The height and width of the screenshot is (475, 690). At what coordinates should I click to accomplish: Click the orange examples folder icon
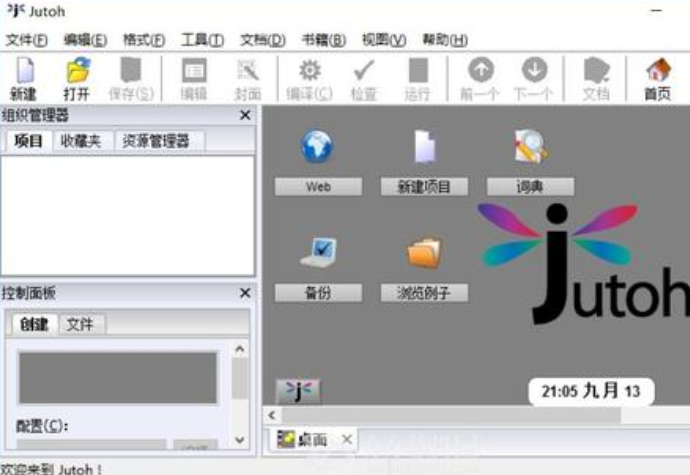point(424,252)
